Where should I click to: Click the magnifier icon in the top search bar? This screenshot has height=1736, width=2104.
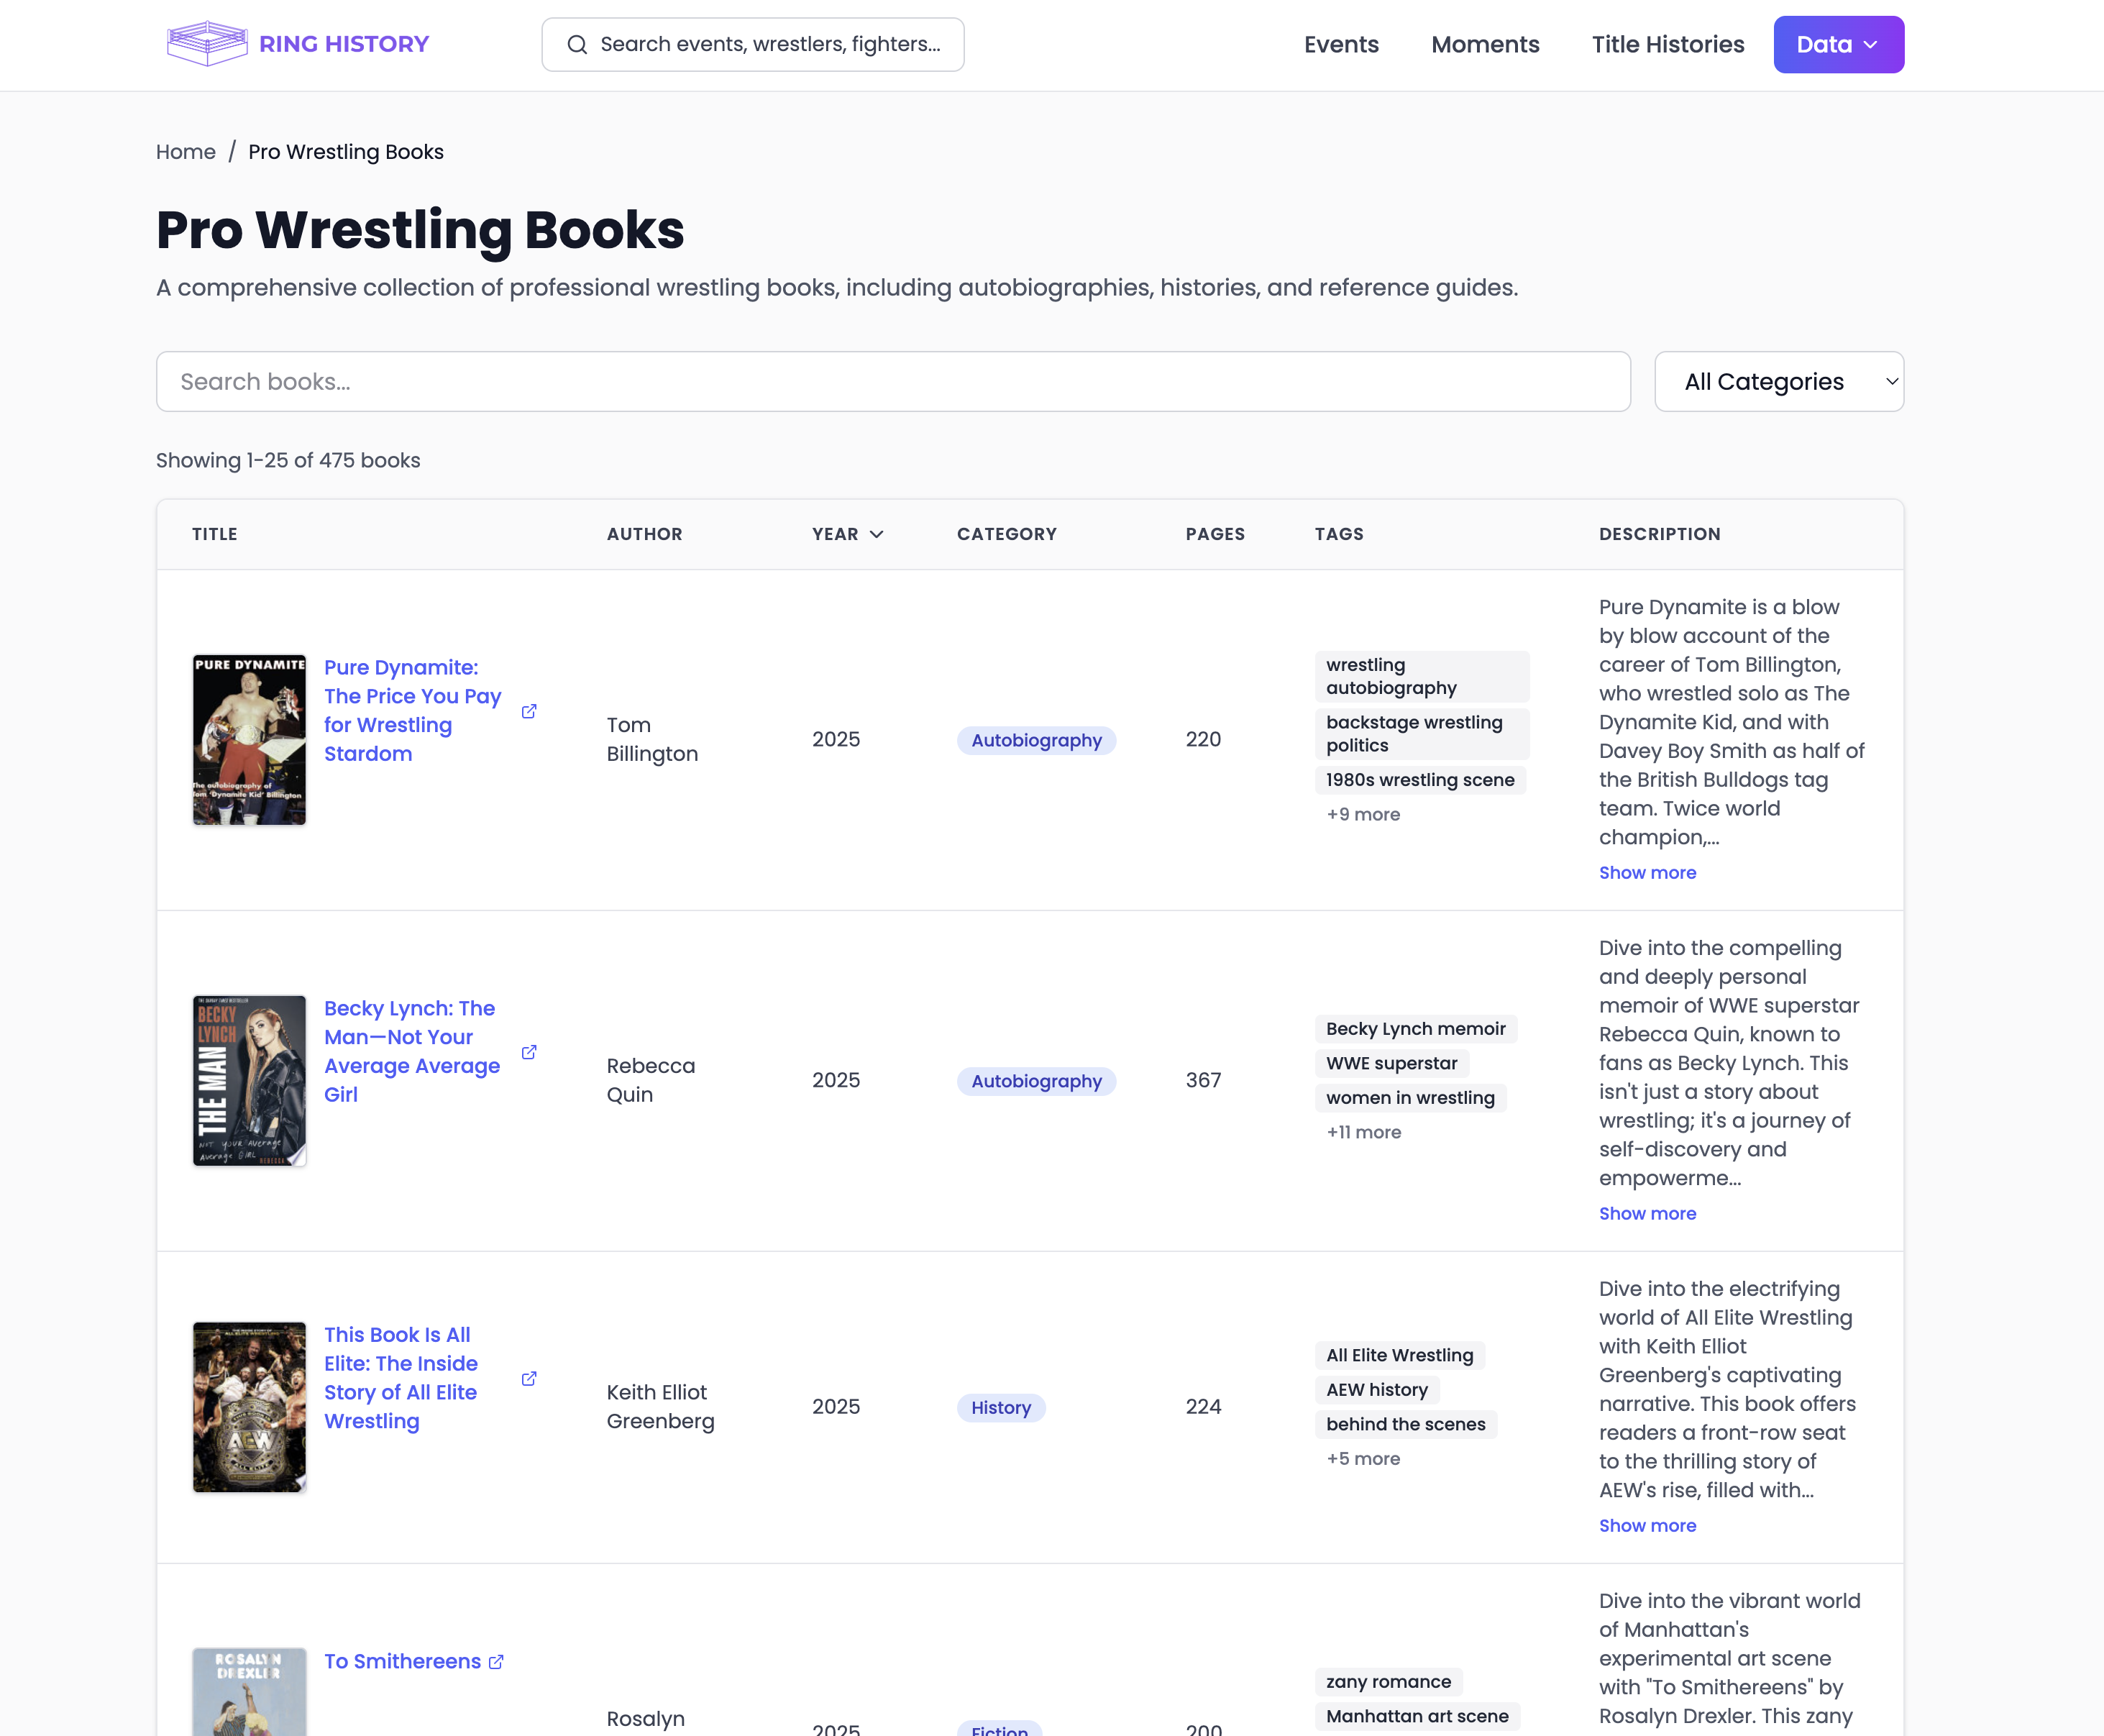[x=577, y=44]
